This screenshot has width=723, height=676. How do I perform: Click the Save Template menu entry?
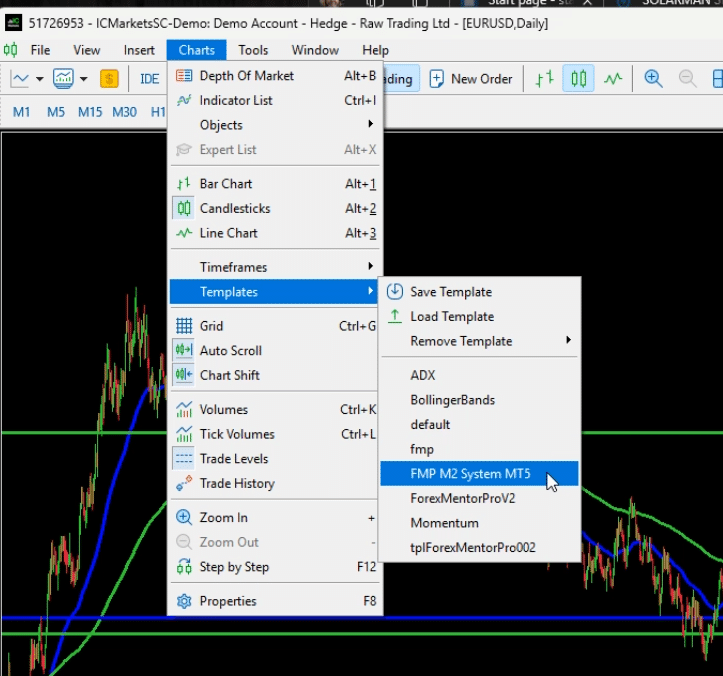tap(450, 292)
